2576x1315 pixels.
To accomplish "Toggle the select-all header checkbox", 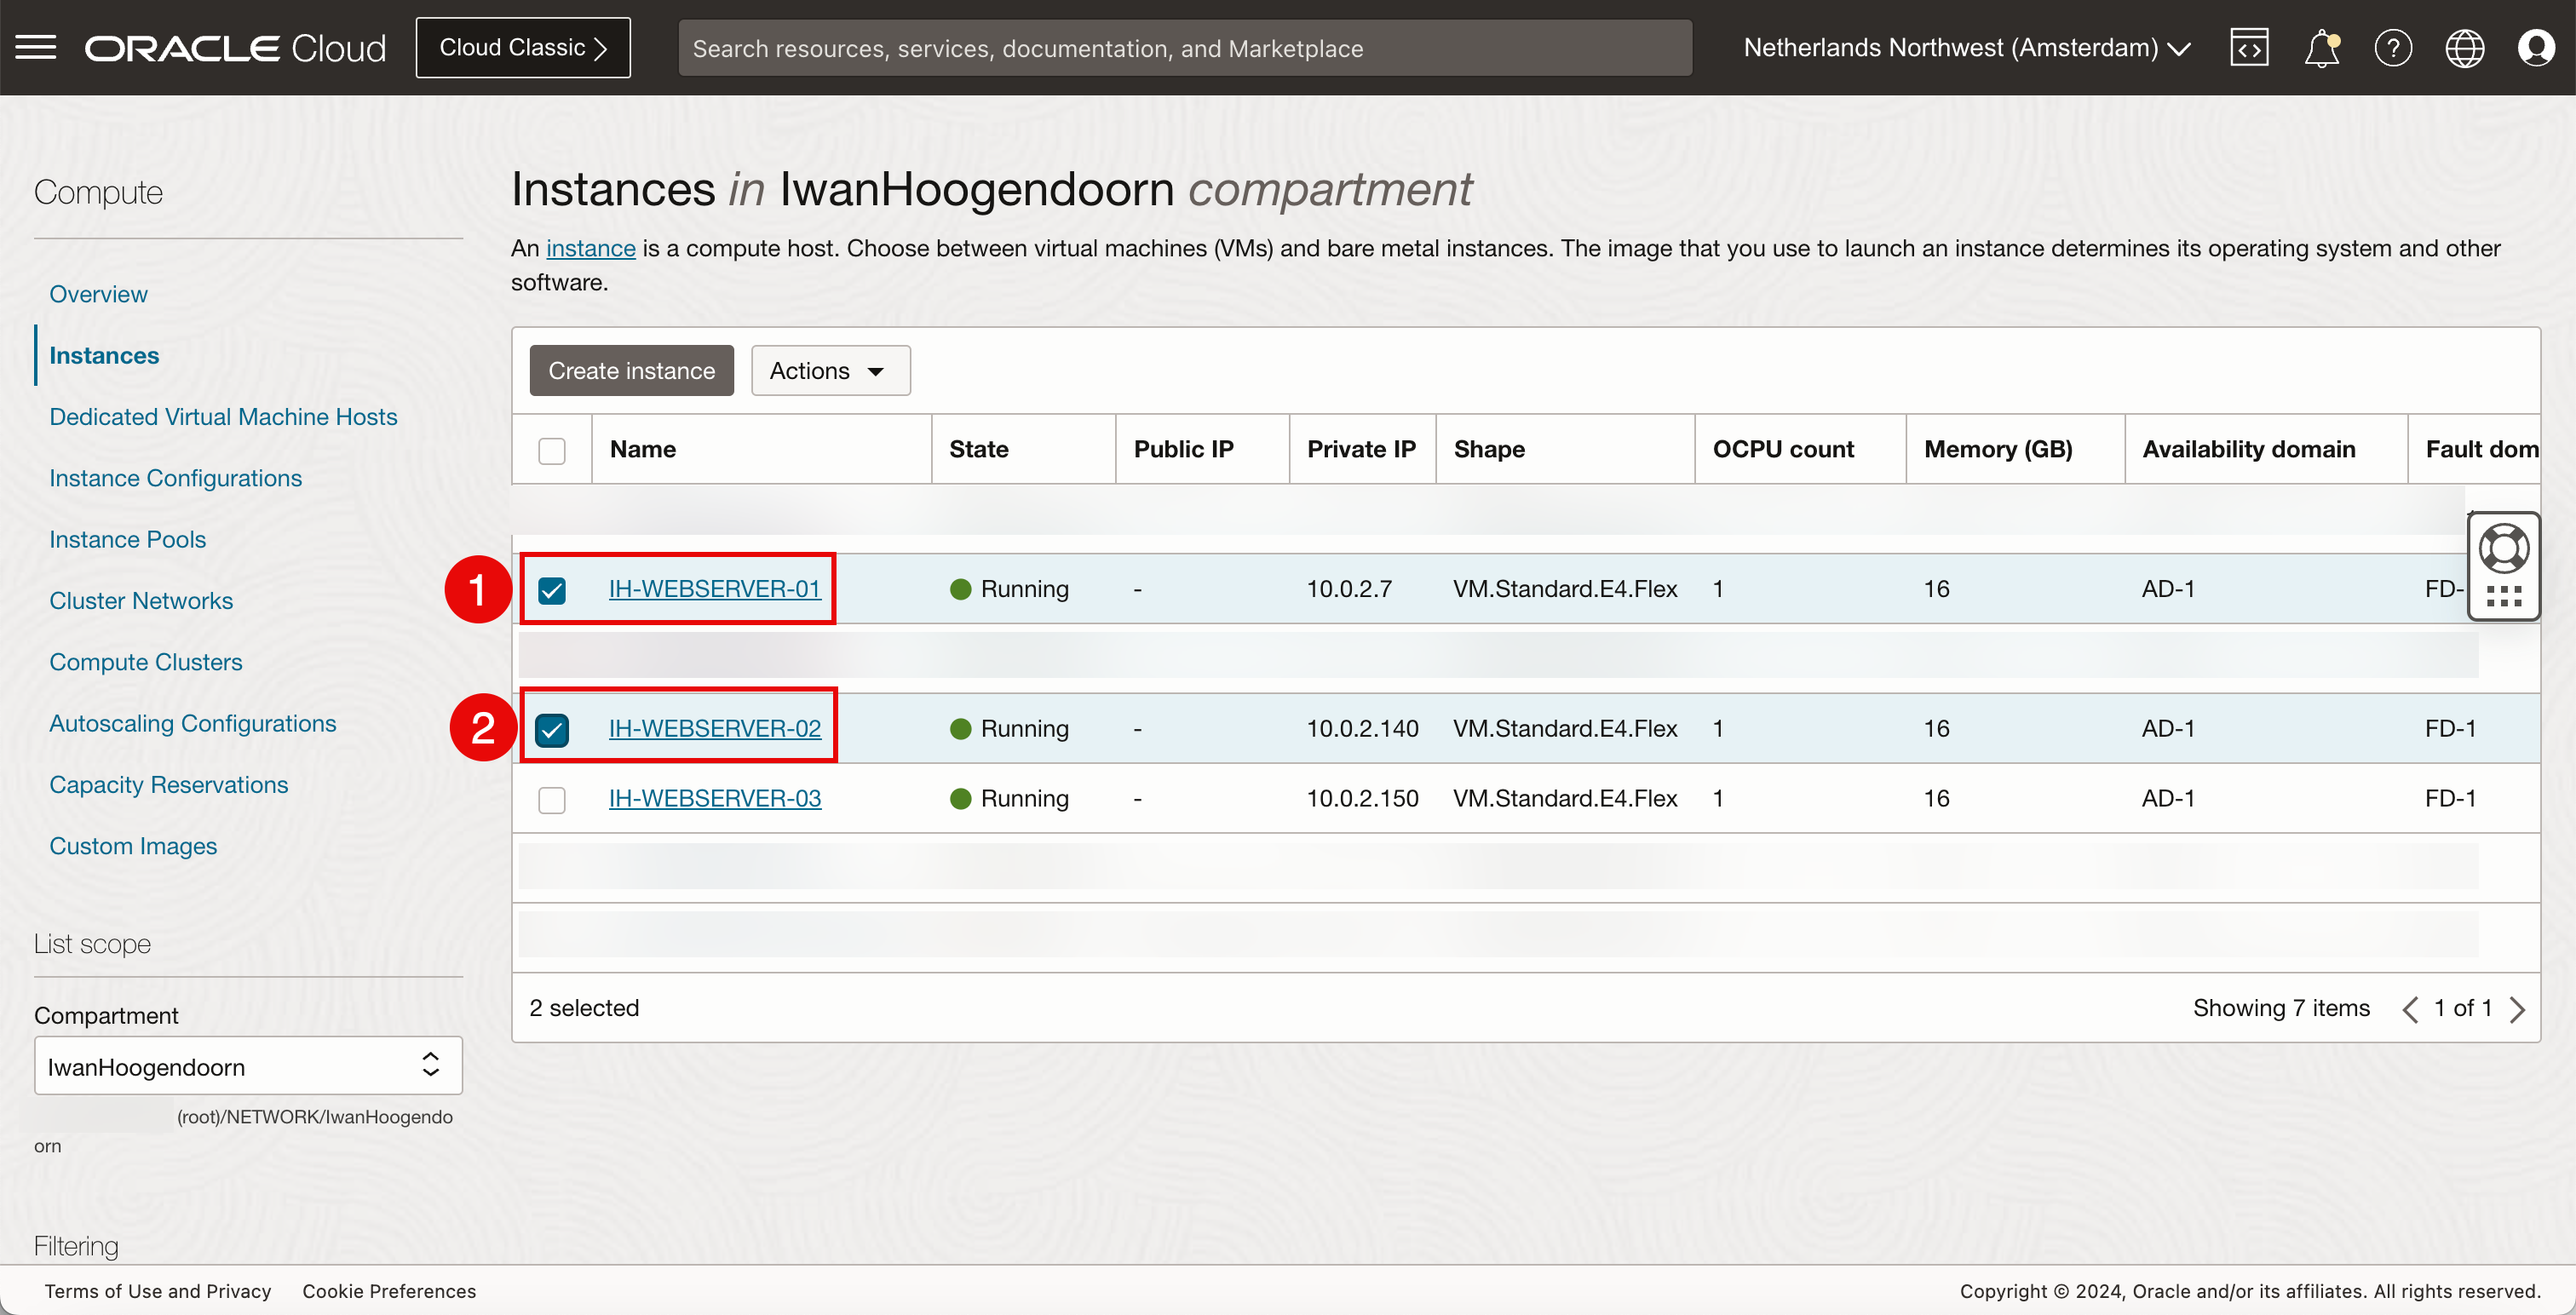I will click(552, 450).
